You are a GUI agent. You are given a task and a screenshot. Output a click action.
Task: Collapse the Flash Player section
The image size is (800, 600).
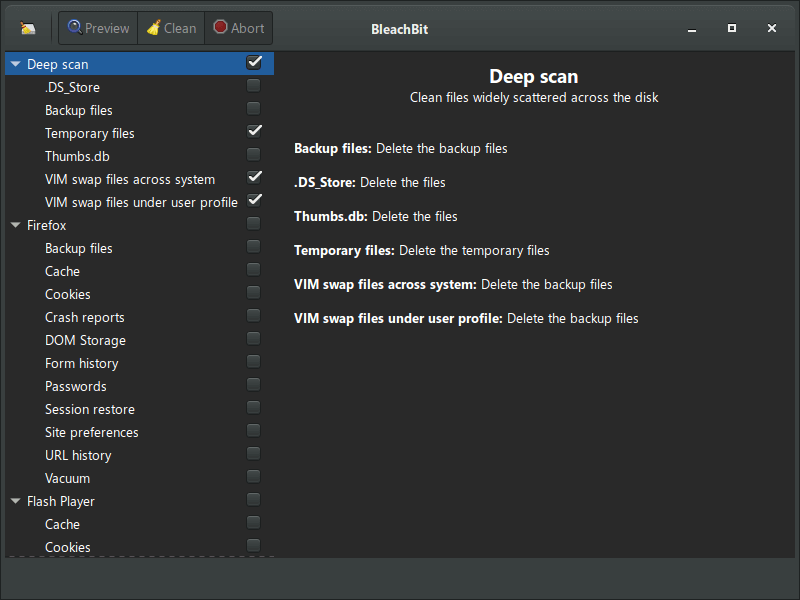point(14,500)
